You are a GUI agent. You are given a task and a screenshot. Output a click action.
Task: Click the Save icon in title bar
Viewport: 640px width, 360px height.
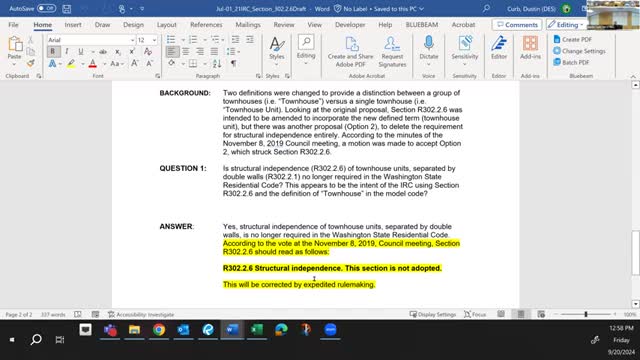(x=67, y=9)
